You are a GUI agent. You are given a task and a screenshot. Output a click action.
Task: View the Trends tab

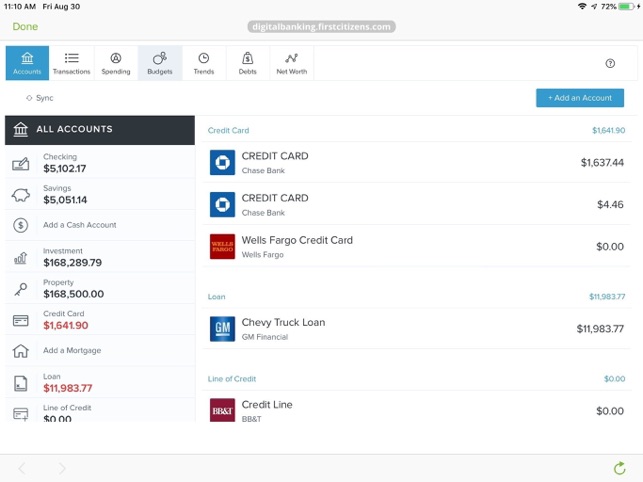[x=204, y=63]
